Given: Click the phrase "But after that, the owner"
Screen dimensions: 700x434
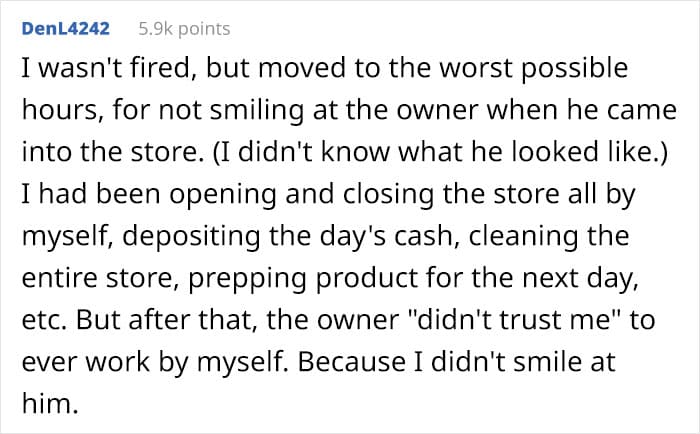Looking at the screenshot, I should click(238, 321).
